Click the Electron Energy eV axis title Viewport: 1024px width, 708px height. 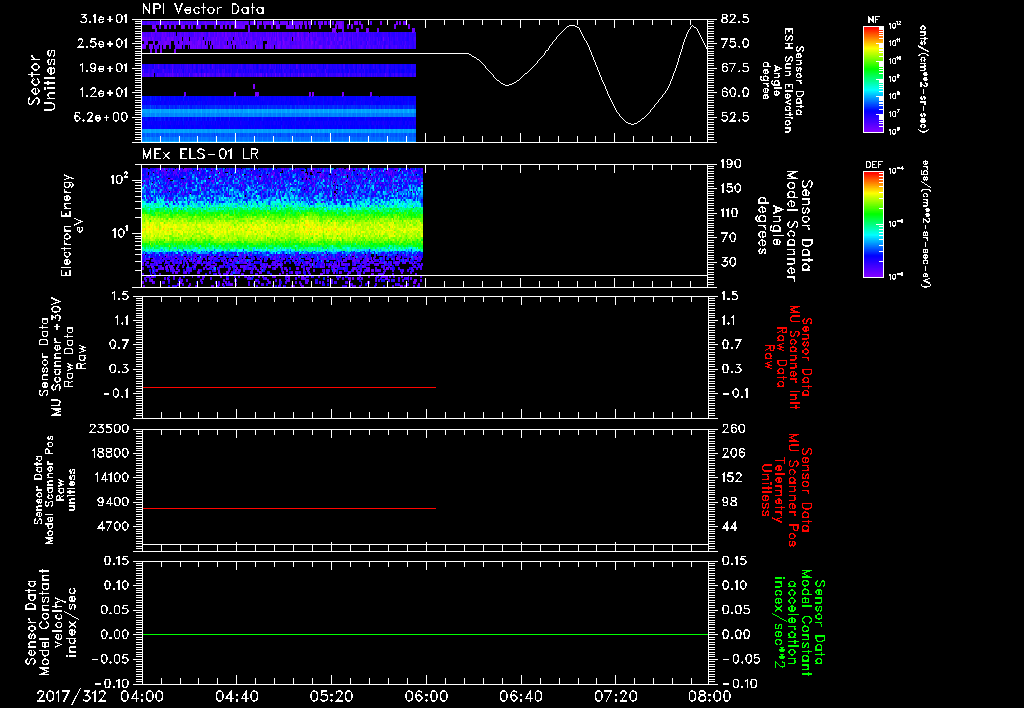74,225
